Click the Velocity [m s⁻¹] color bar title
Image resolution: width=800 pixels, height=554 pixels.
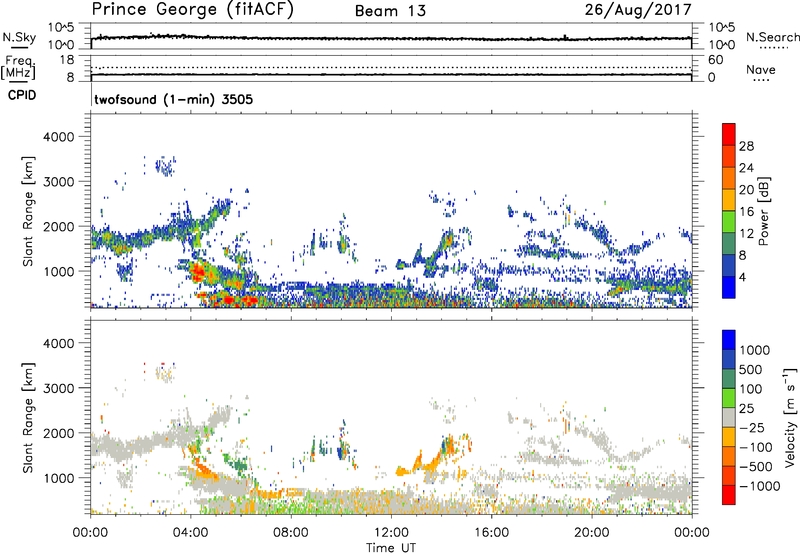790,417
